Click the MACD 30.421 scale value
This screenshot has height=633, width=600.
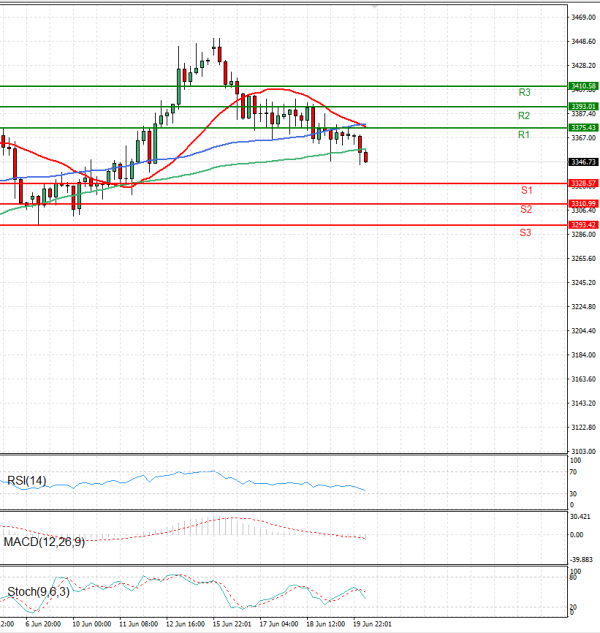click(x=580, y=516)
